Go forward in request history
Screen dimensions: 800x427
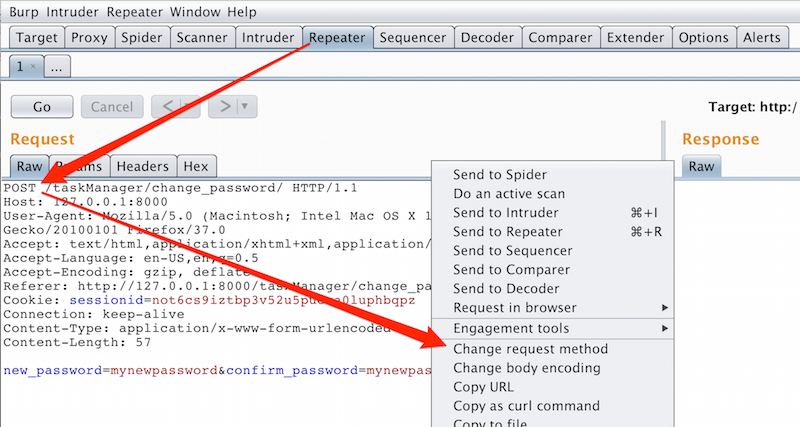coord(224,107)
